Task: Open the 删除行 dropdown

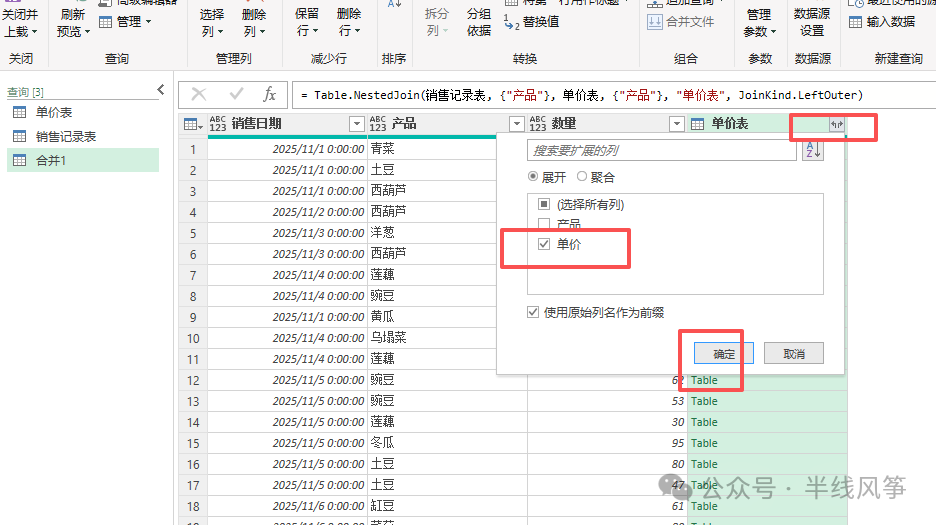Action: point(349,23)
